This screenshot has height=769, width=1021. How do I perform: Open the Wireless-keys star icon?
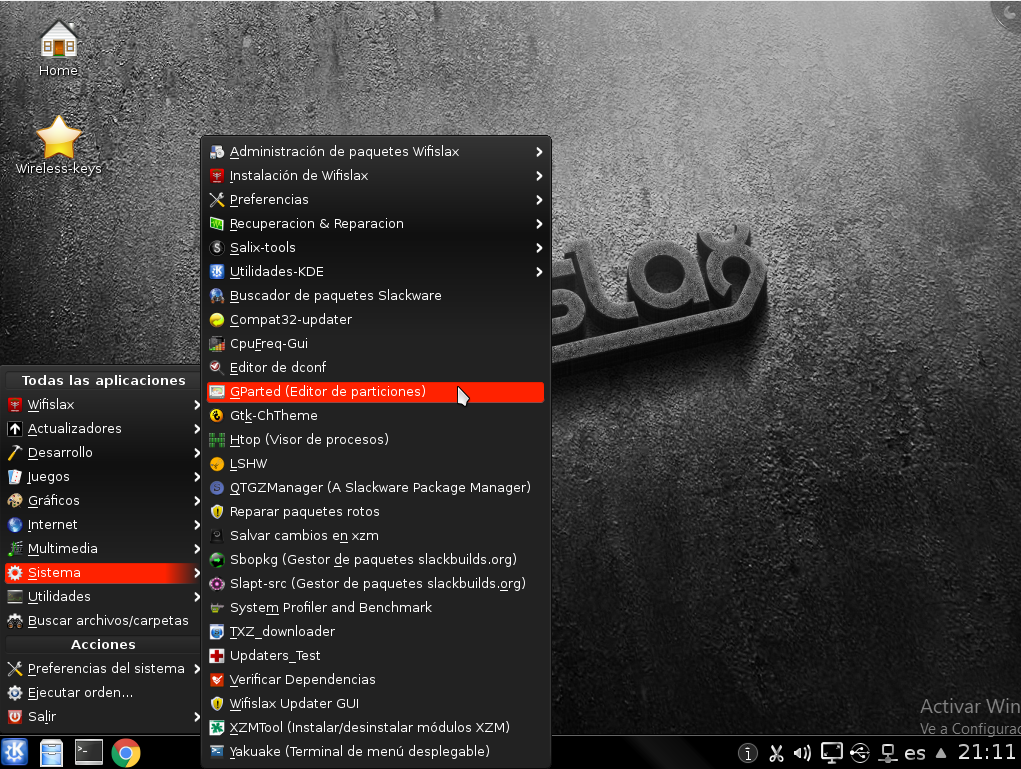(x=58, y=138)
